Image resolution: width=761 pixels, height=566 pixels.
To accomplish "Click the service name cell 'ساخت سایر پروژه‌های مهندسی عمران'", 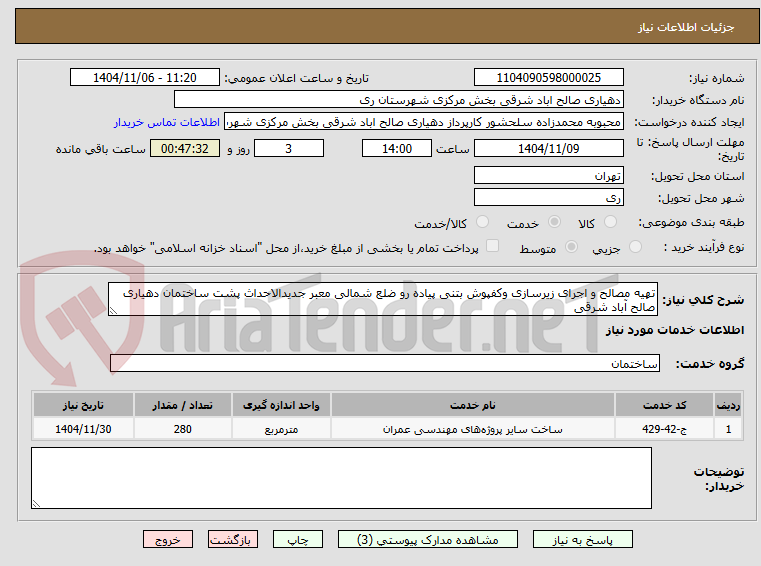I will coord(473,429).
